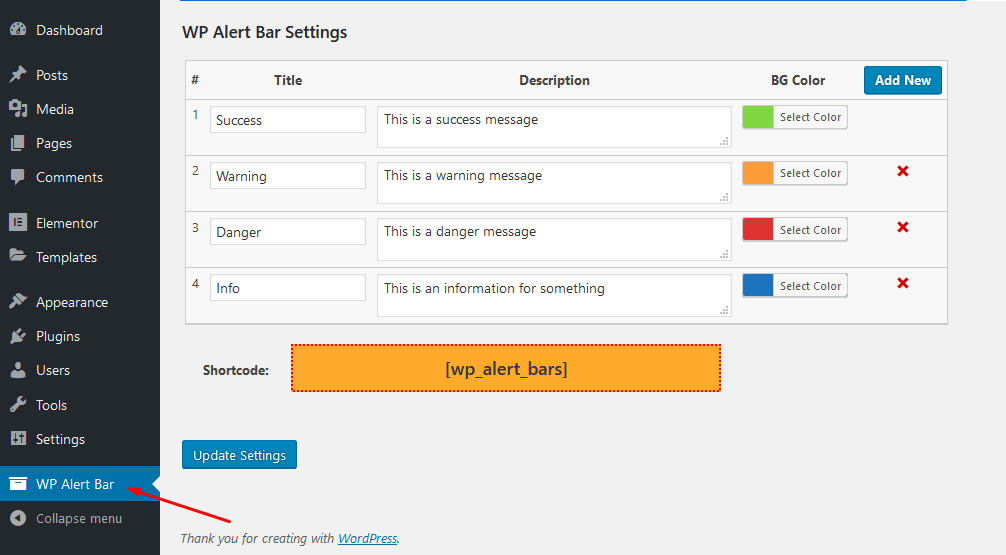Click the Collapse menu arrow icon

18,518
